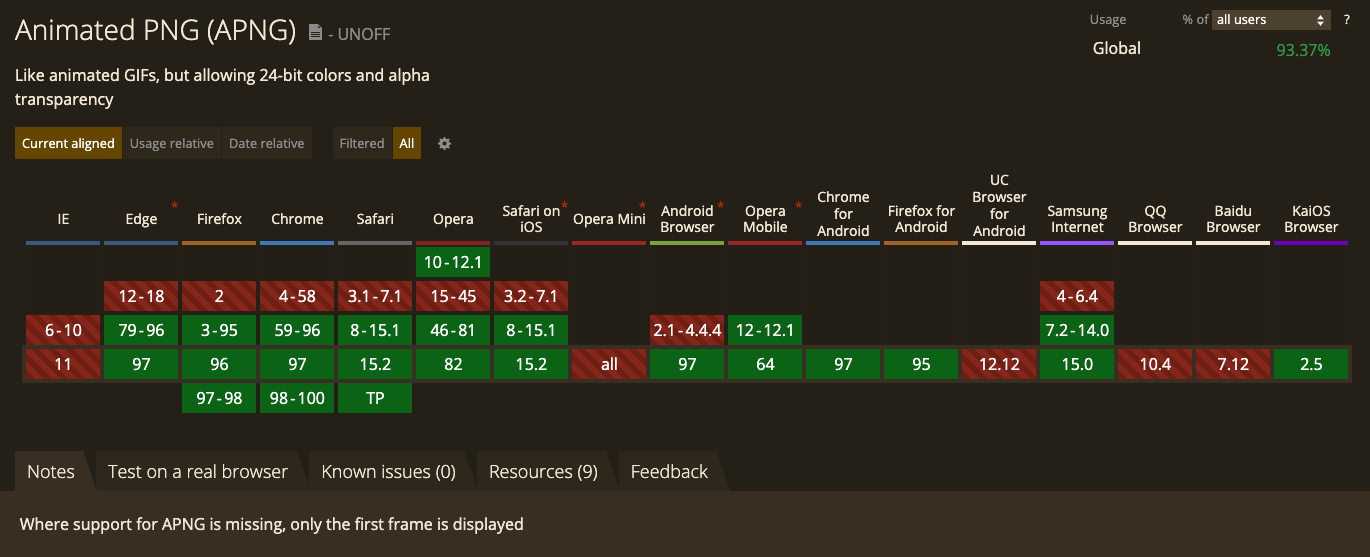The image size is (1370, 557).
Task: Click the specification document icon beside the title
Action: pyautogui.click(x=315, y=33)
